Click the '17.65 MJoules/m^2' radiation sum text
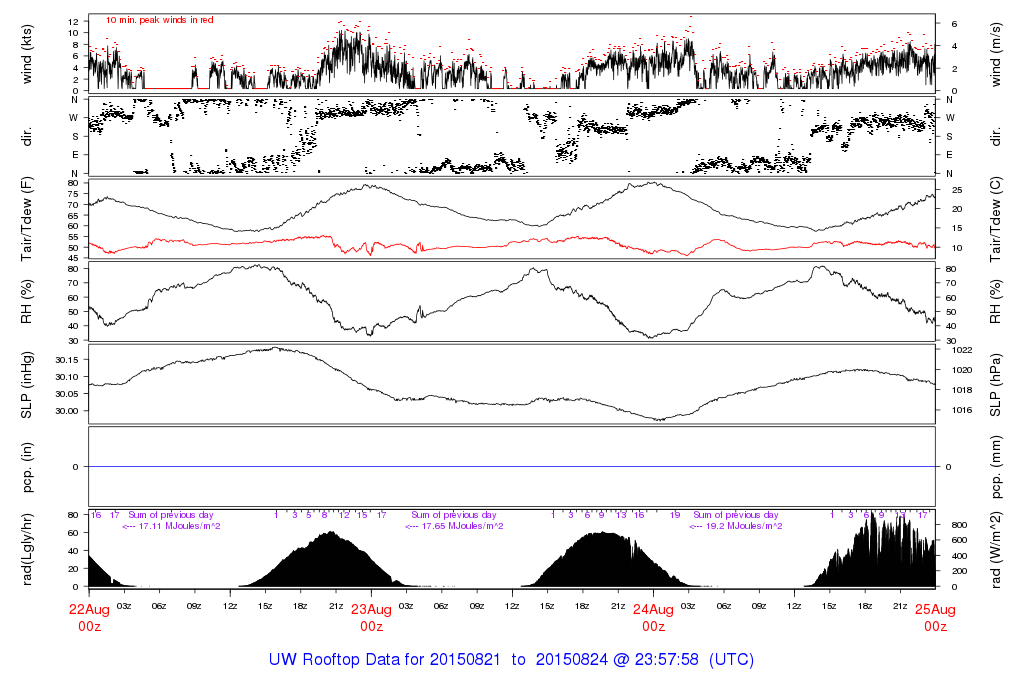 coord(453,526)
